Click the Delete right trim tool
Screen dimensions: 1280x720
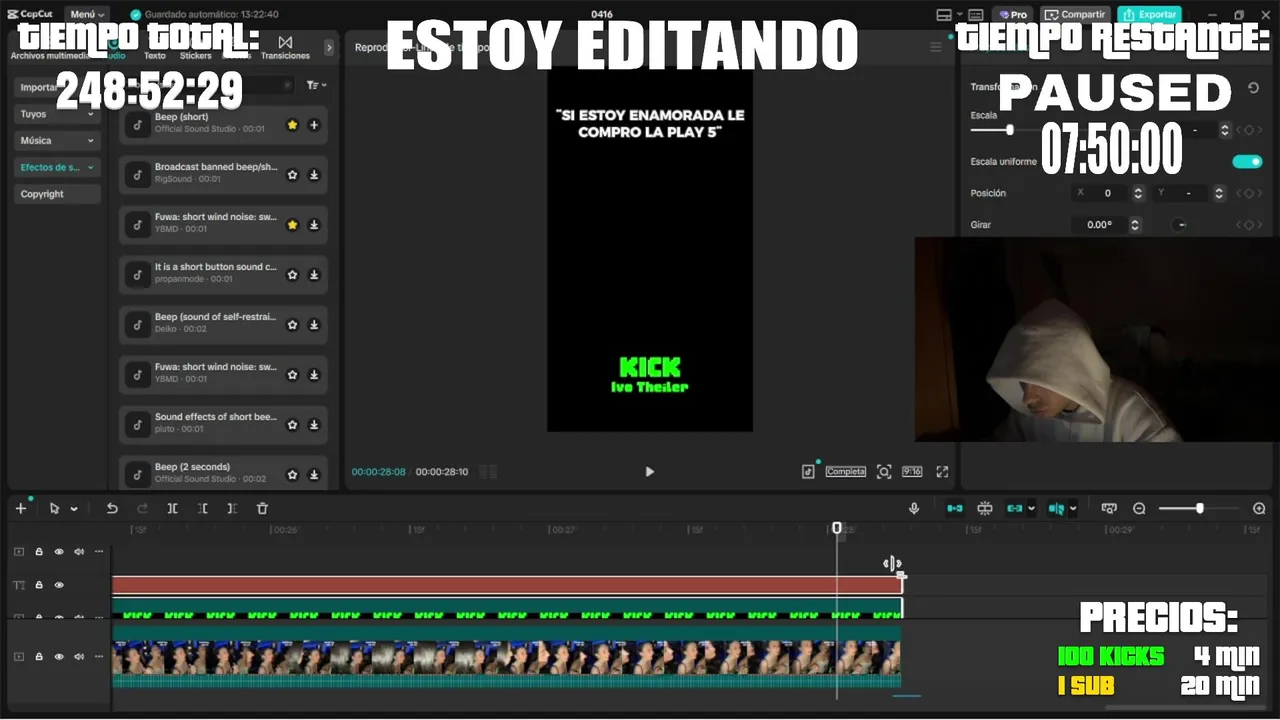[232, 508]
